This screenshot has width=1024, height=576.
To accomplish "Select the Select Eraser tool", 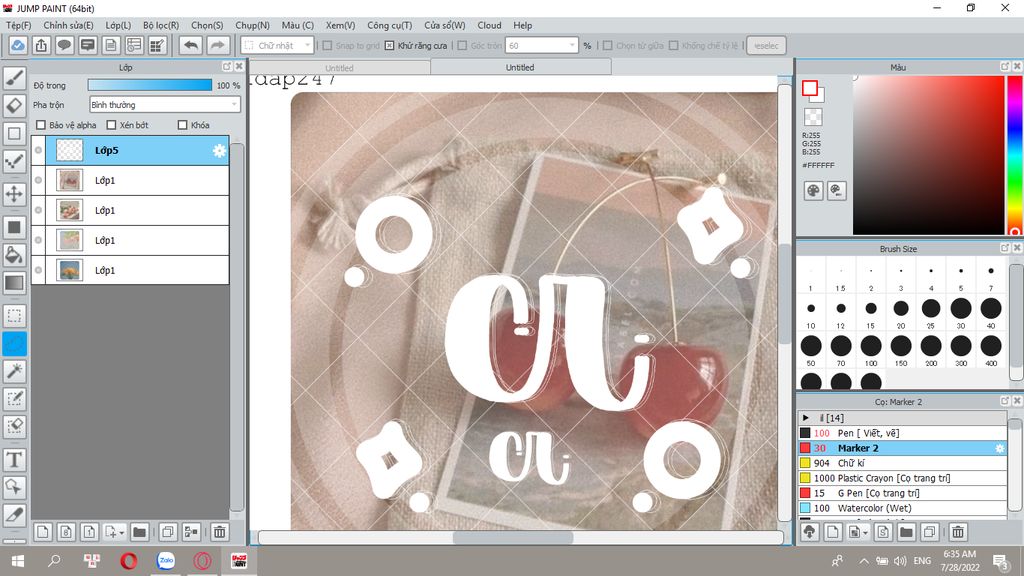I will [x=14, y=426].
